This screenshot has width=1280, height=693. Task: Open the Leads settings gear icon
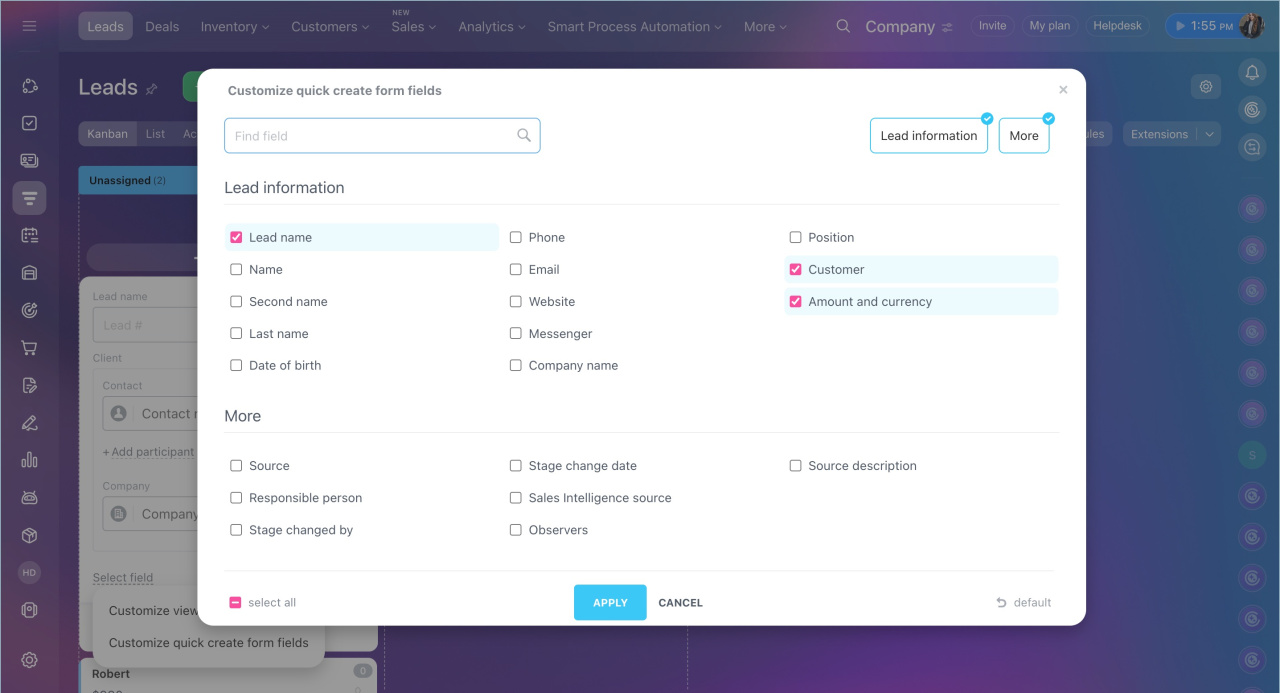1206,87
